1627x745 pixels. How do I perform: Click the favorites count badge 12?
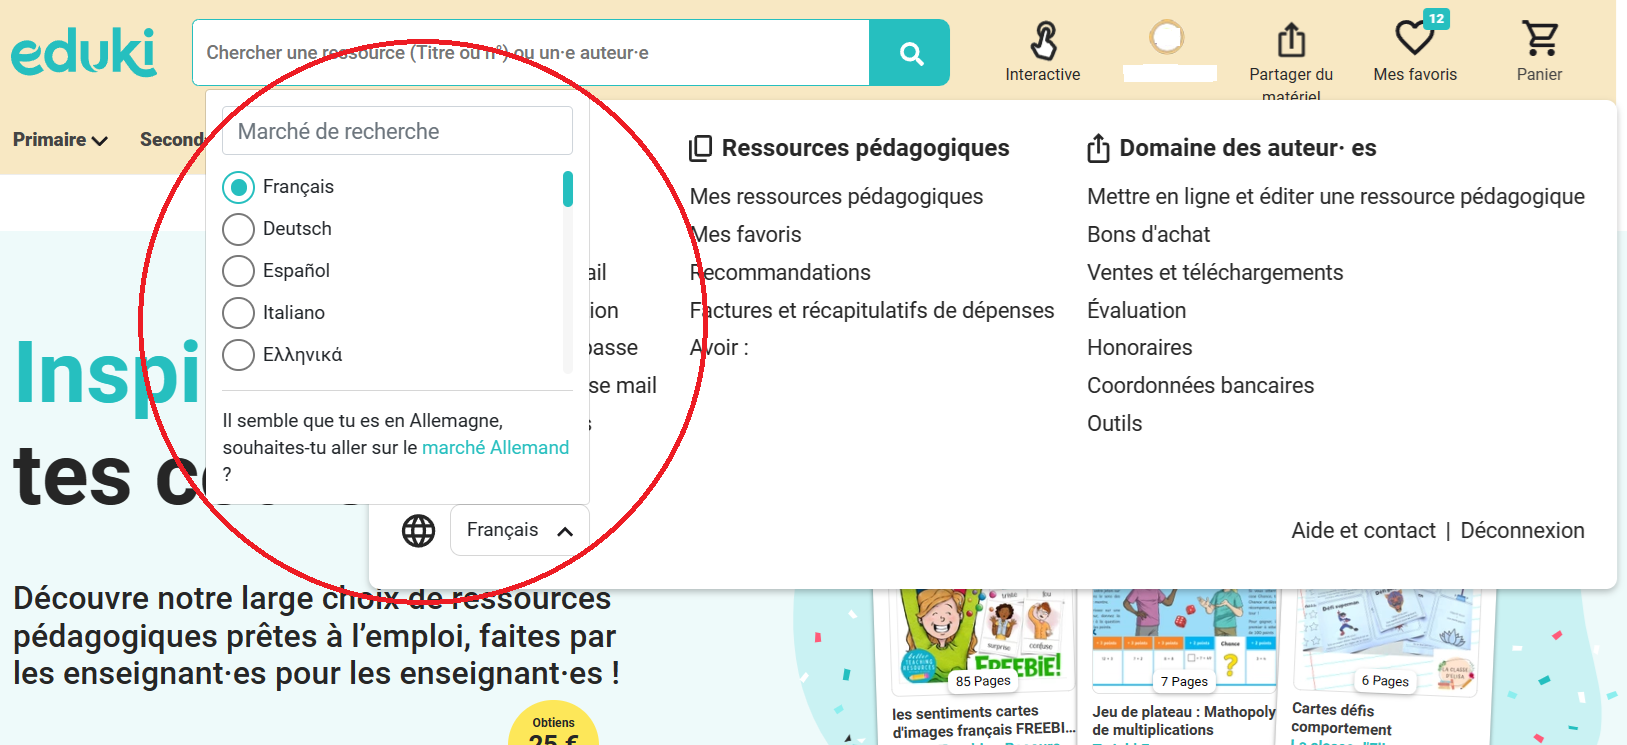point(1436,18)
